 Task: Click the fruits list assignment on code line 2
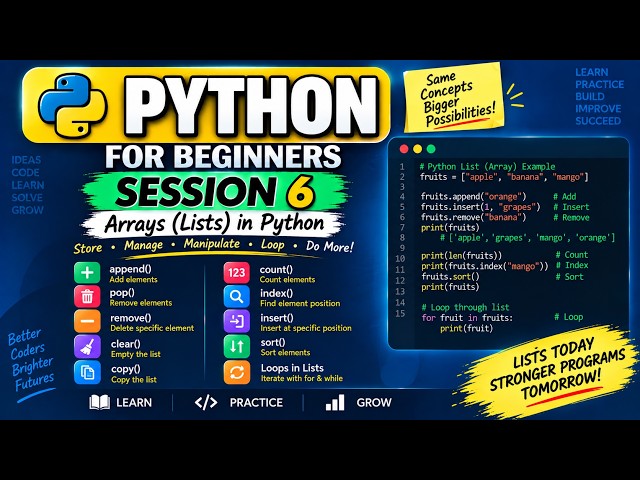tap(504, 177)
